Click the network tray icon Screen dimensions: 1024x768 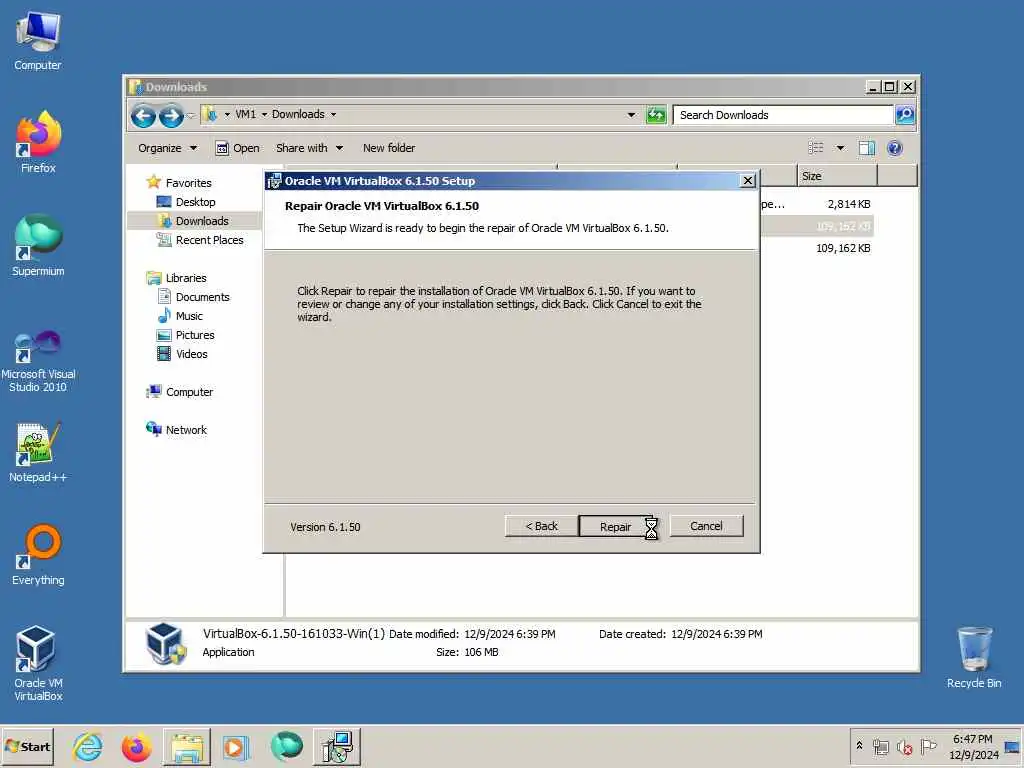click(x=881, y=746)
